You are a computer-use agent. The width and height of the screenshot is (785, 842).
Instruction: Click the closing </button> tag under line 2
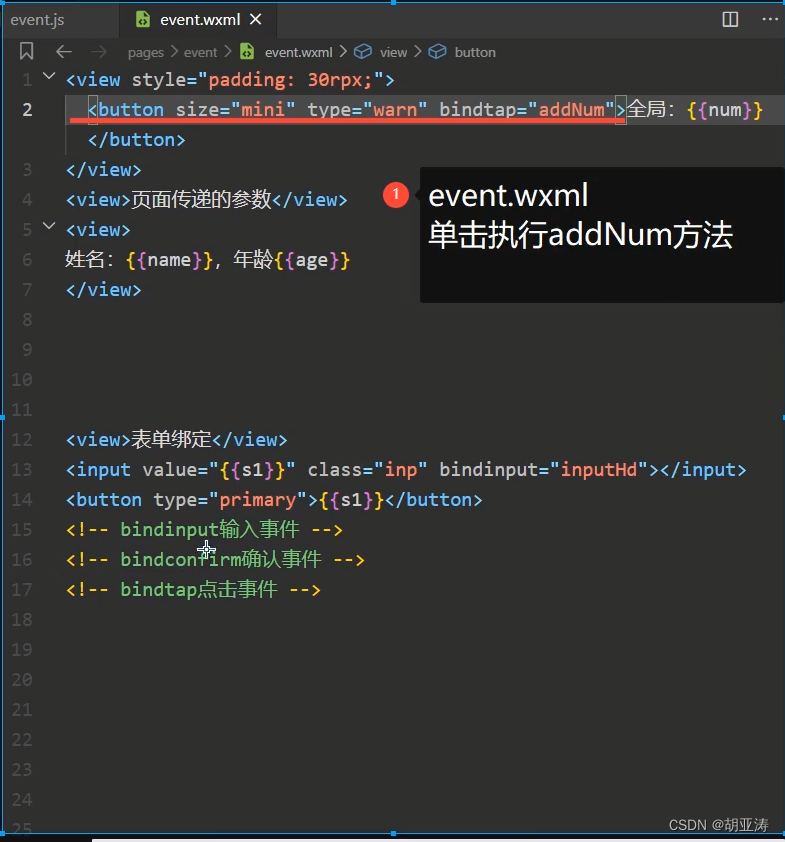tap(136, 140)
